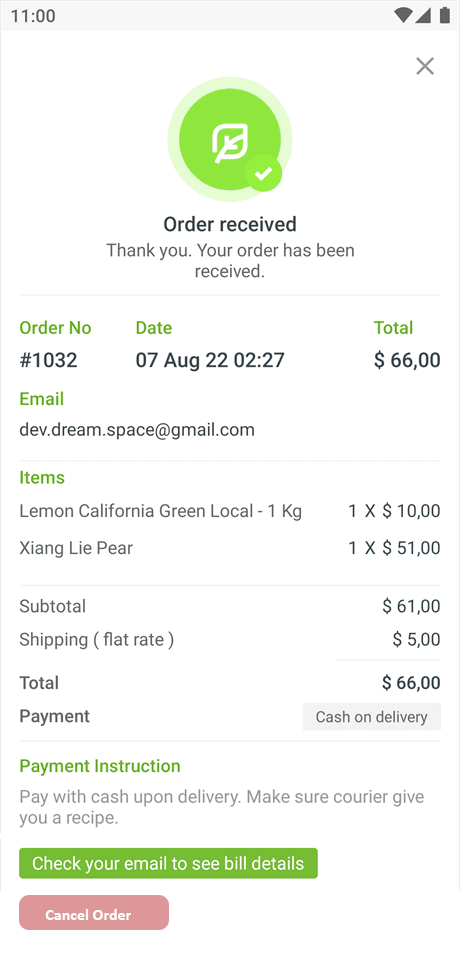Click Check your email to see bill details
The width and height of the screenshot is (460, 971).
coord(168,863)
